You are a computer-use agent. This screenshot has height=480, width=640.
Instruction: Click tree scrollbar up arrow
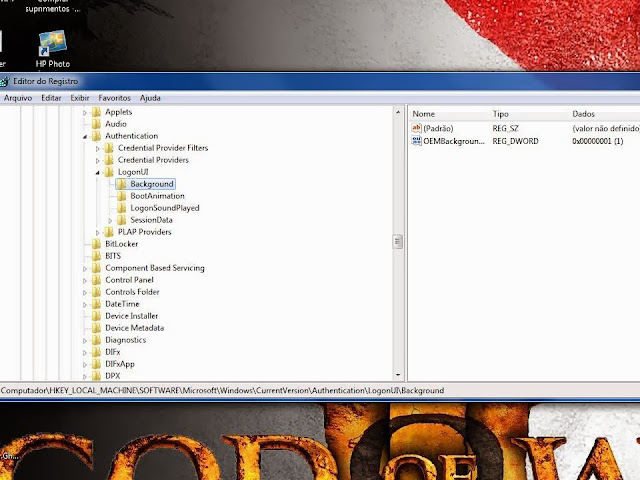398,112
